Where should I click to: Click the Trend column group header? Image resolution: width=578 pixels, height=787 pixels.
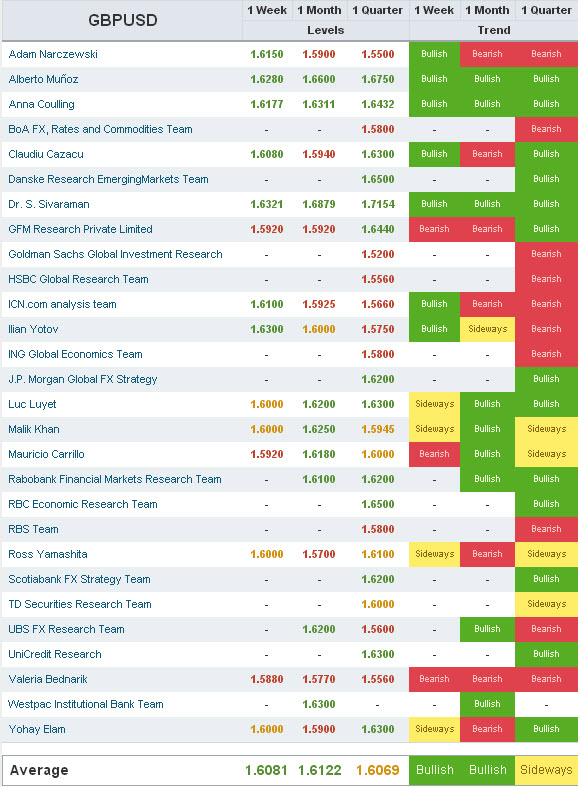[494, 31]
